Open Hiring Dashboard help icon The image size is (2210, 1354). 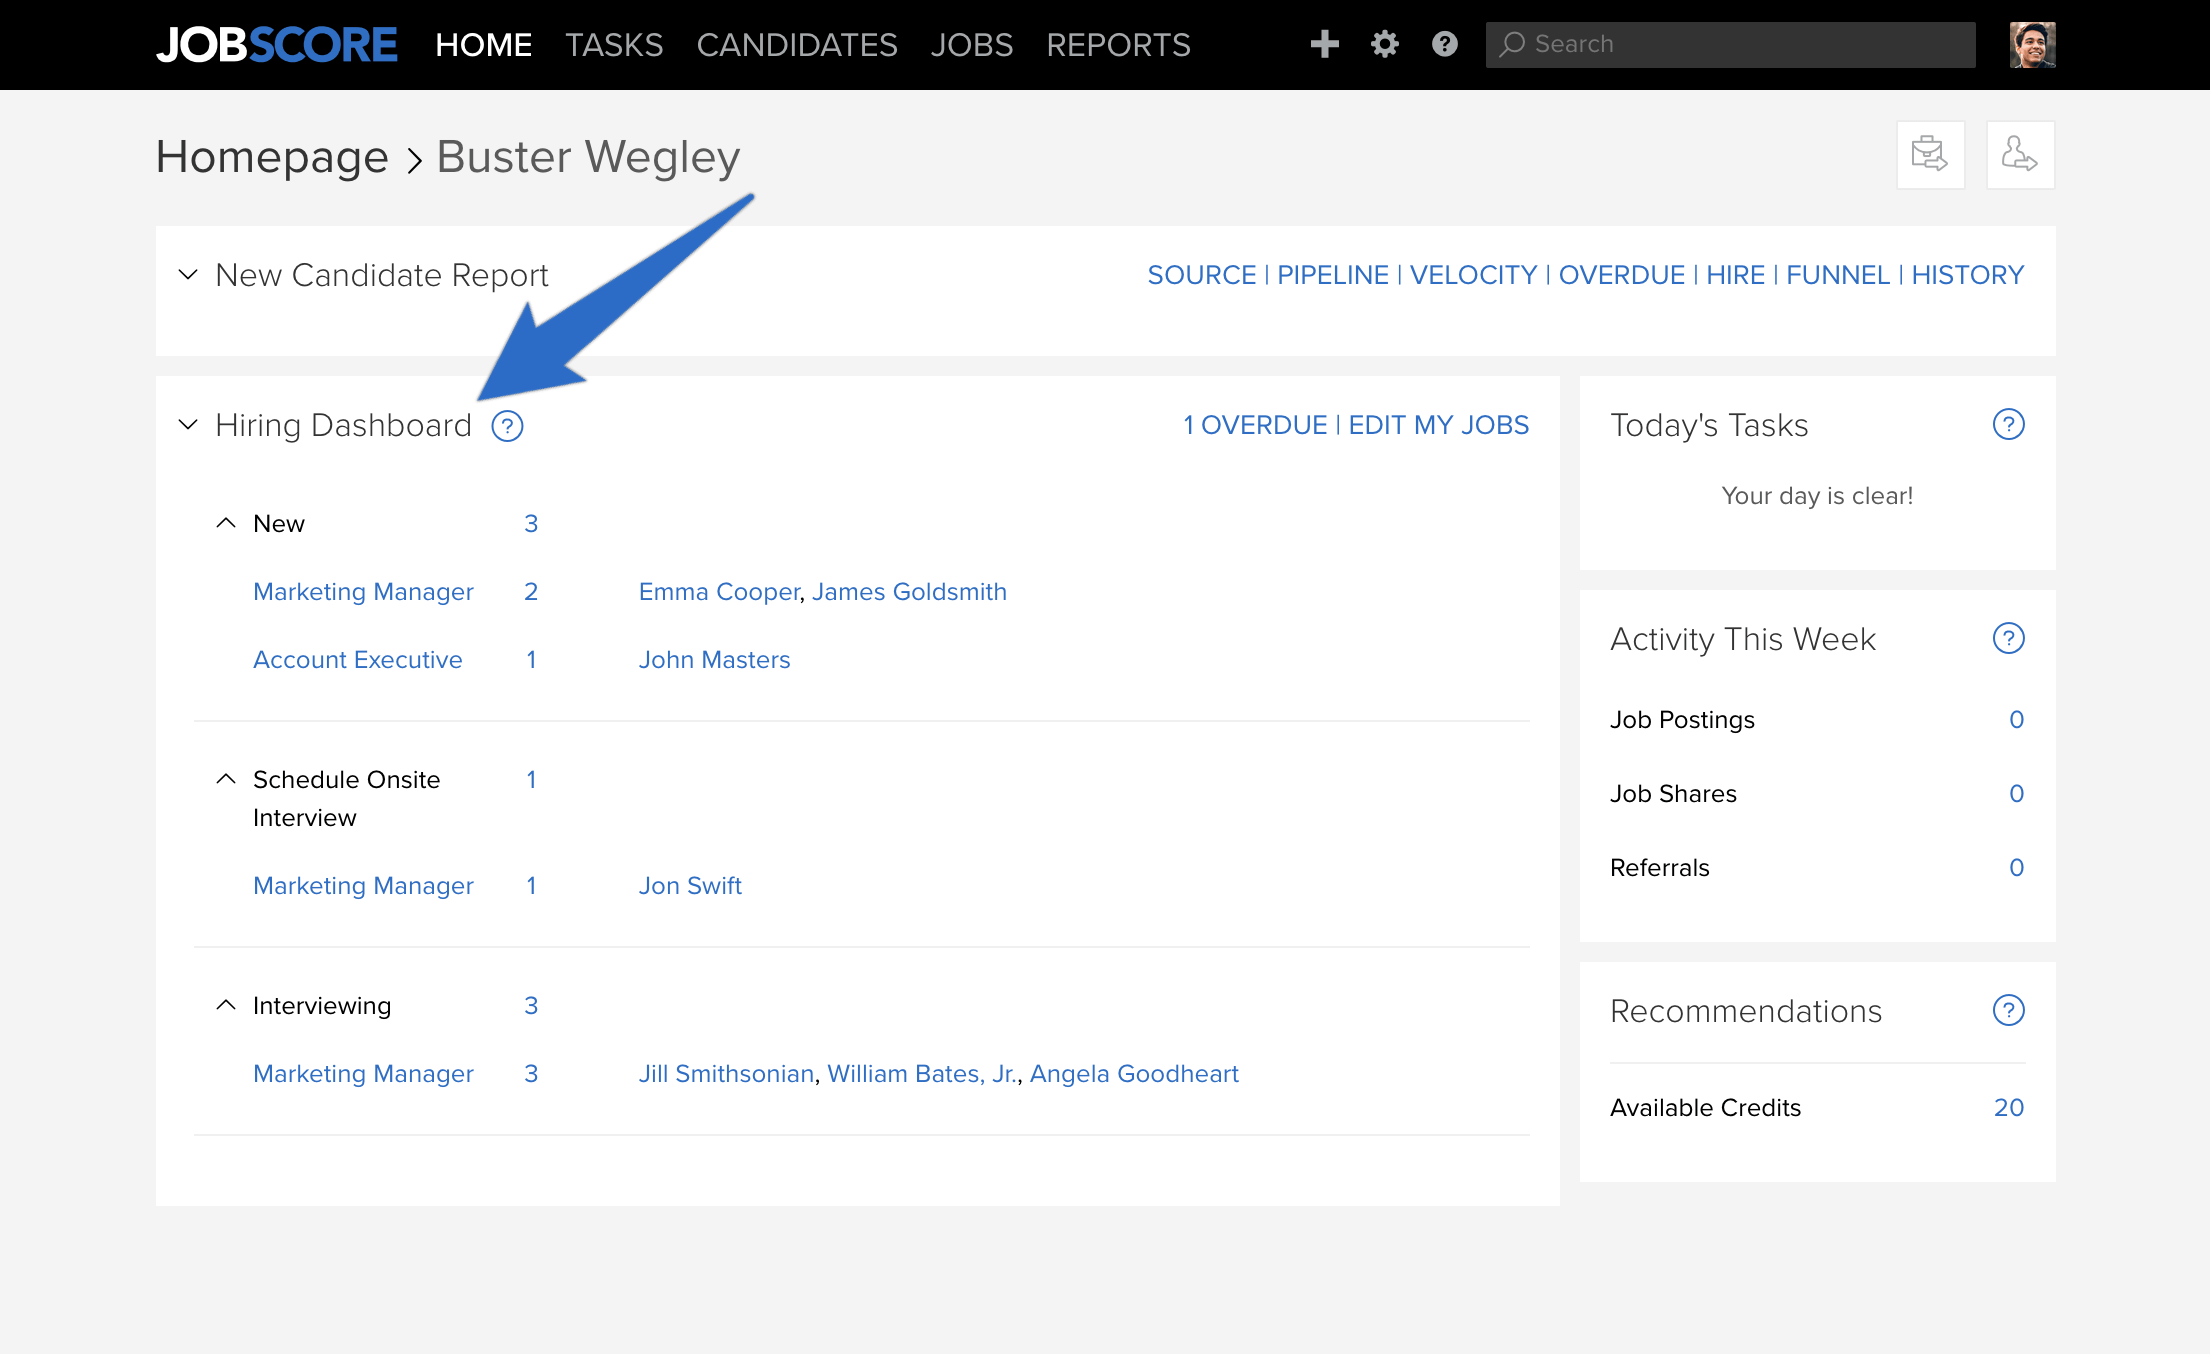(x=508, y=426)
